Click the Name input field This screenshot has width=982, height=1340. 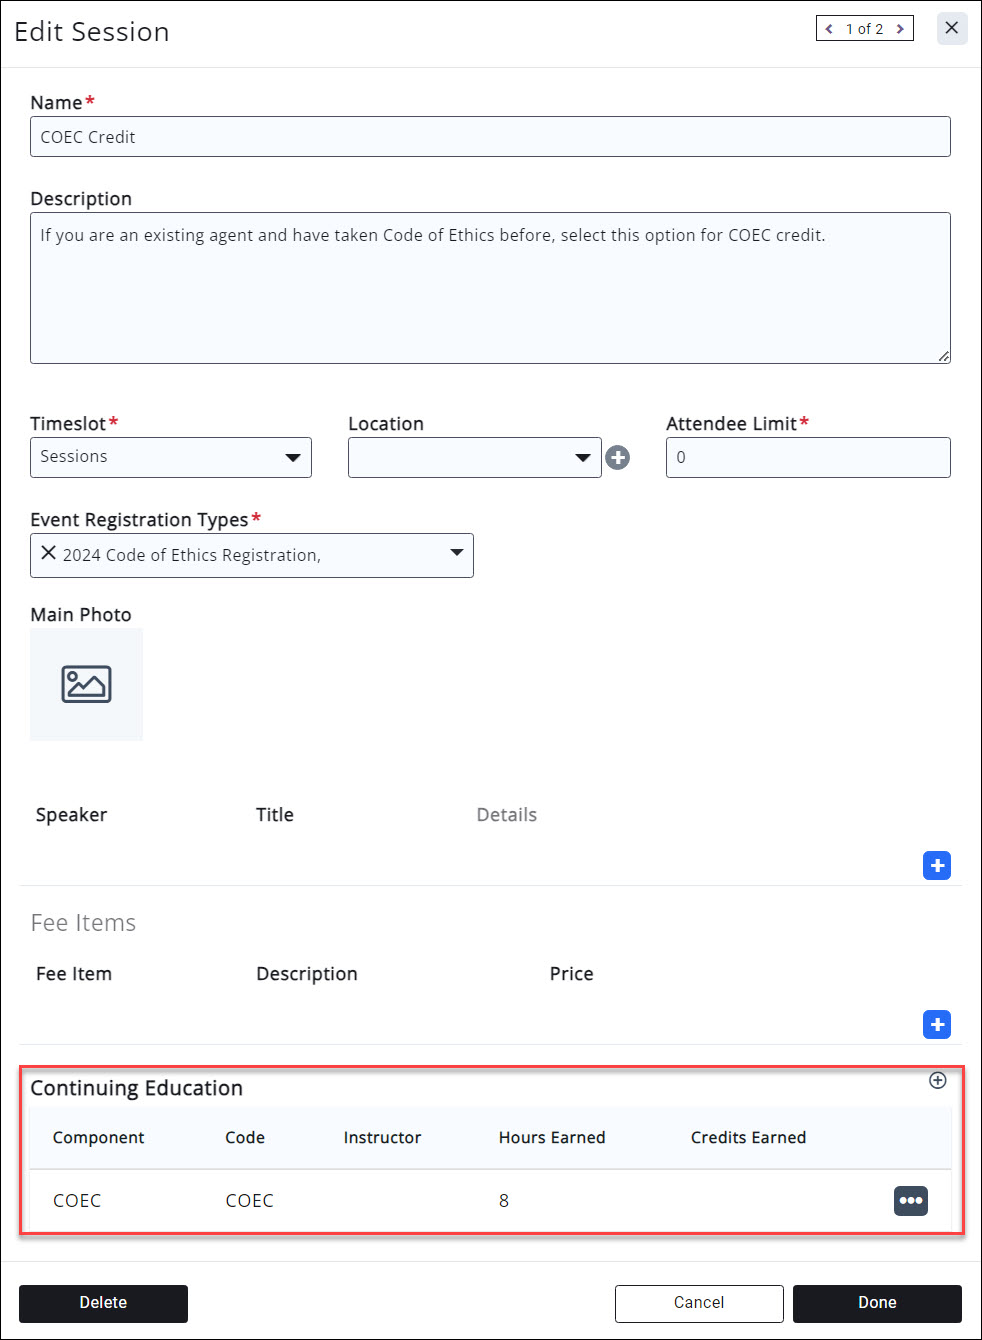coord(490,137)
